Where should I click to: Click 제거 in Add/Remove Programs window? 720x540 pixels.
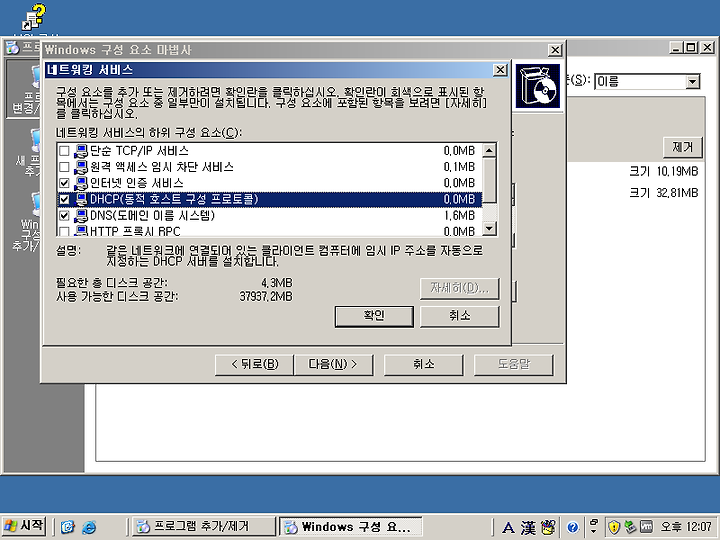click(x=683, y=147)
